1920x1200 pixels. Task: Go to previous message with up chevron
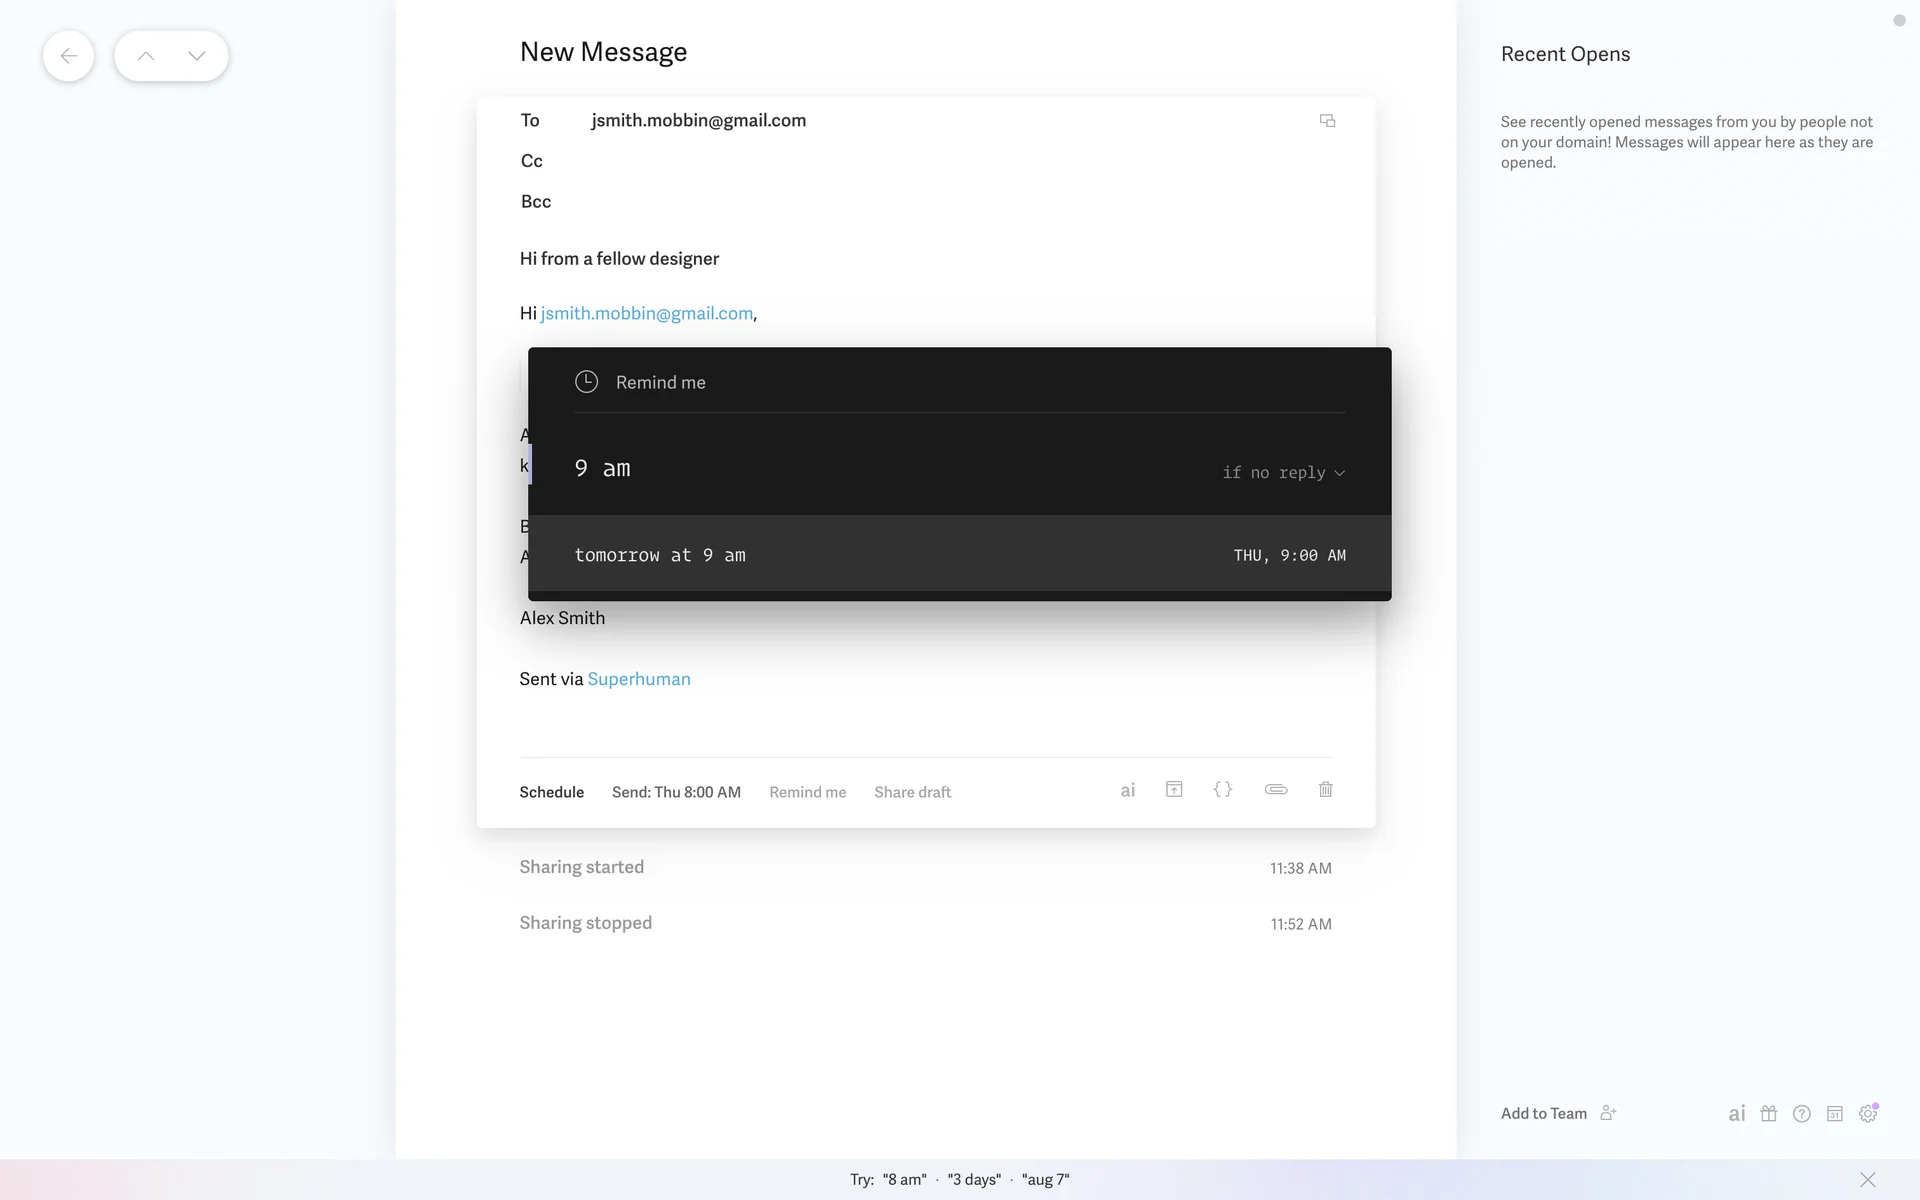[x=146, y=56]
